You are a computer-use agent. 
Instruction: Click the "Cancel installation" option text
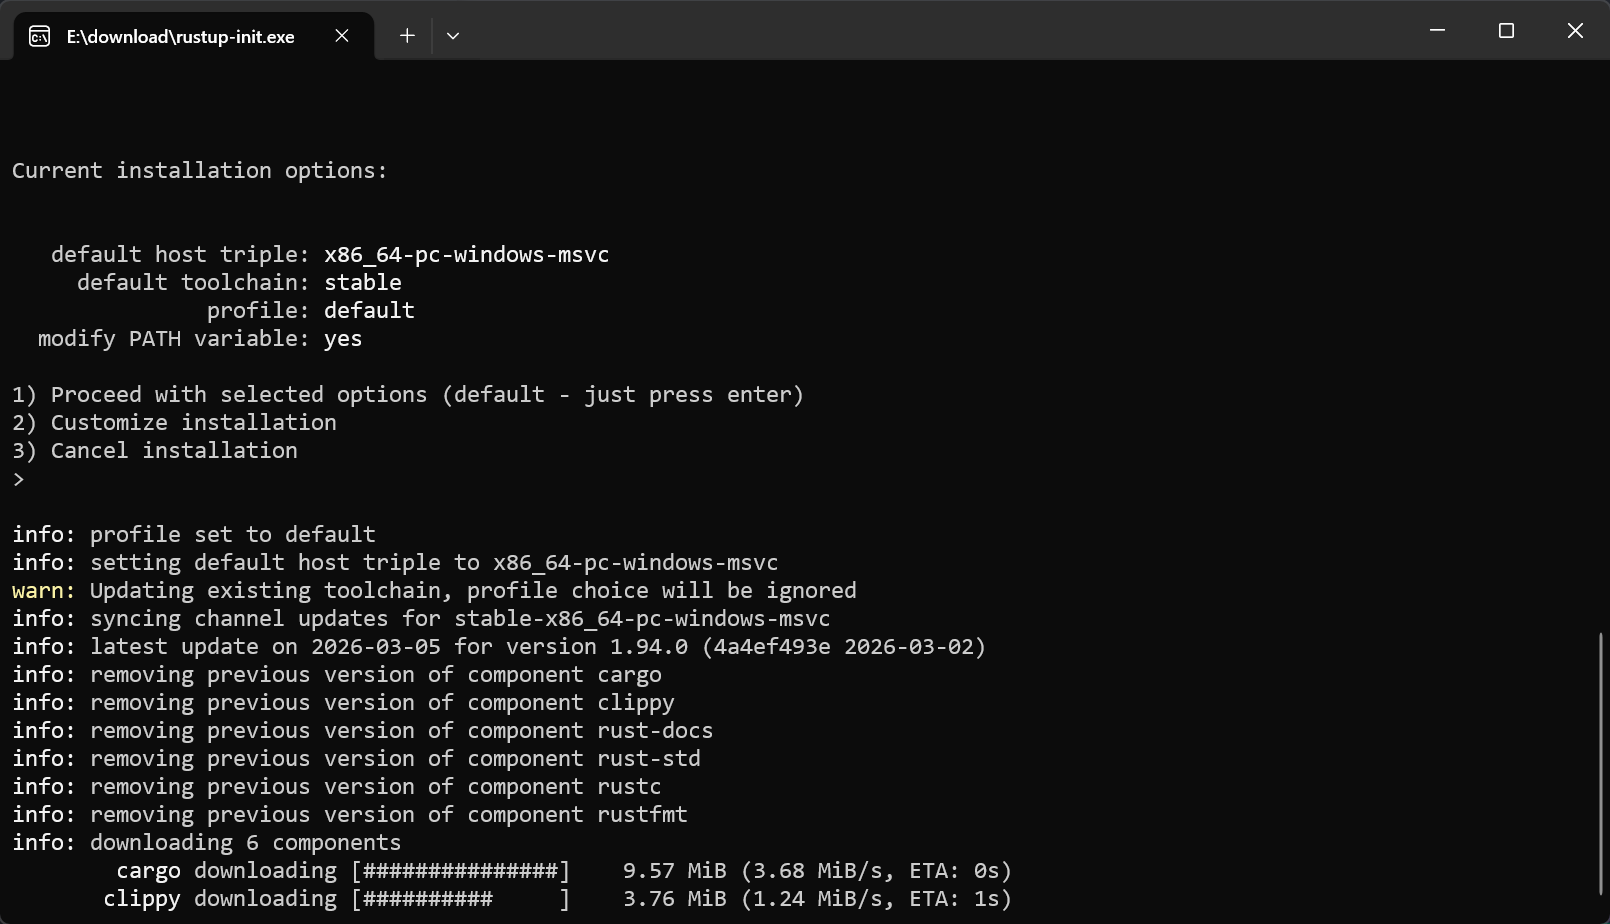(x=174, y=451)
